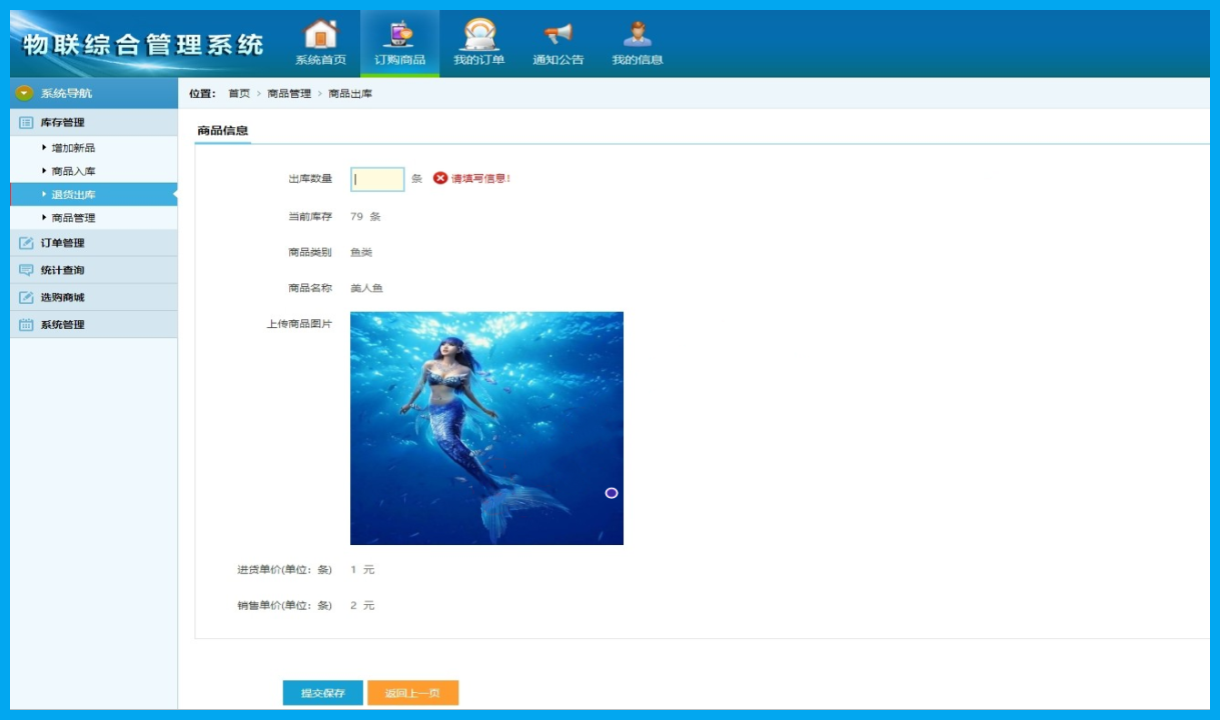Open the 通知公告 megaphone icon
1220x720 pixels.
(558, 34)
